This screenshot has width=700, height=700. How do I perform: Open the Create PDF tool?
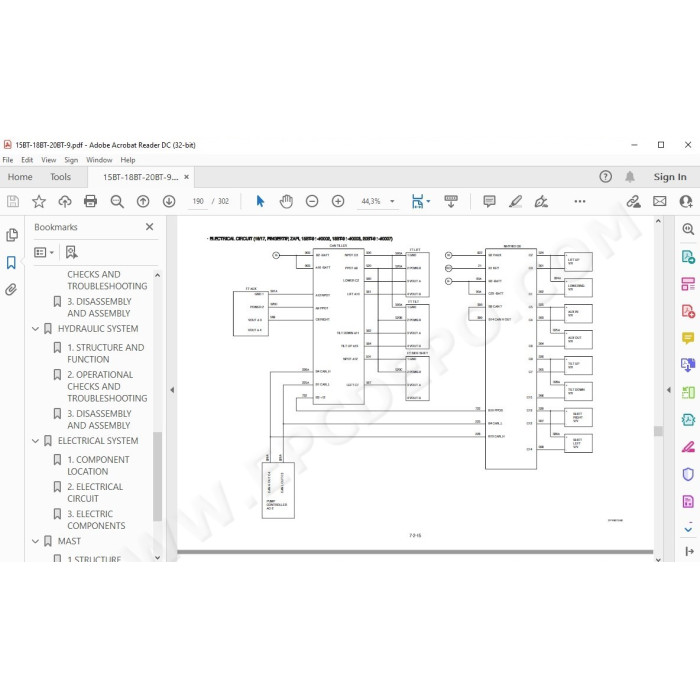pos(688,311)
